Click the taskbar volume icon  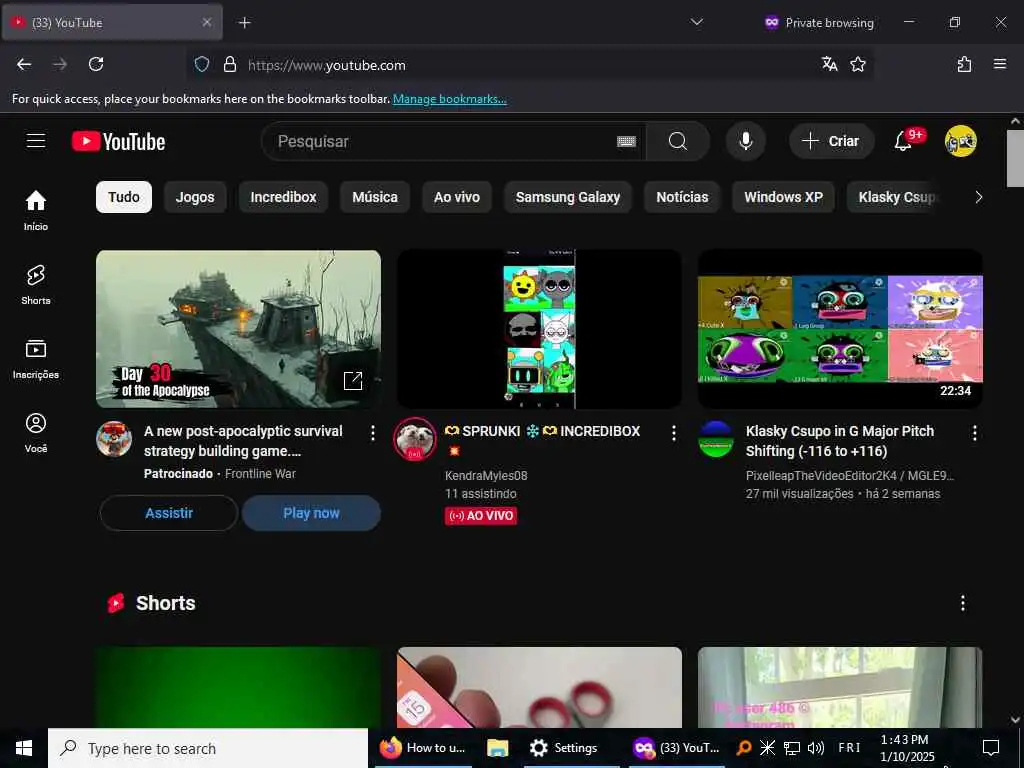pyautogui.click(x=816, y=748)
